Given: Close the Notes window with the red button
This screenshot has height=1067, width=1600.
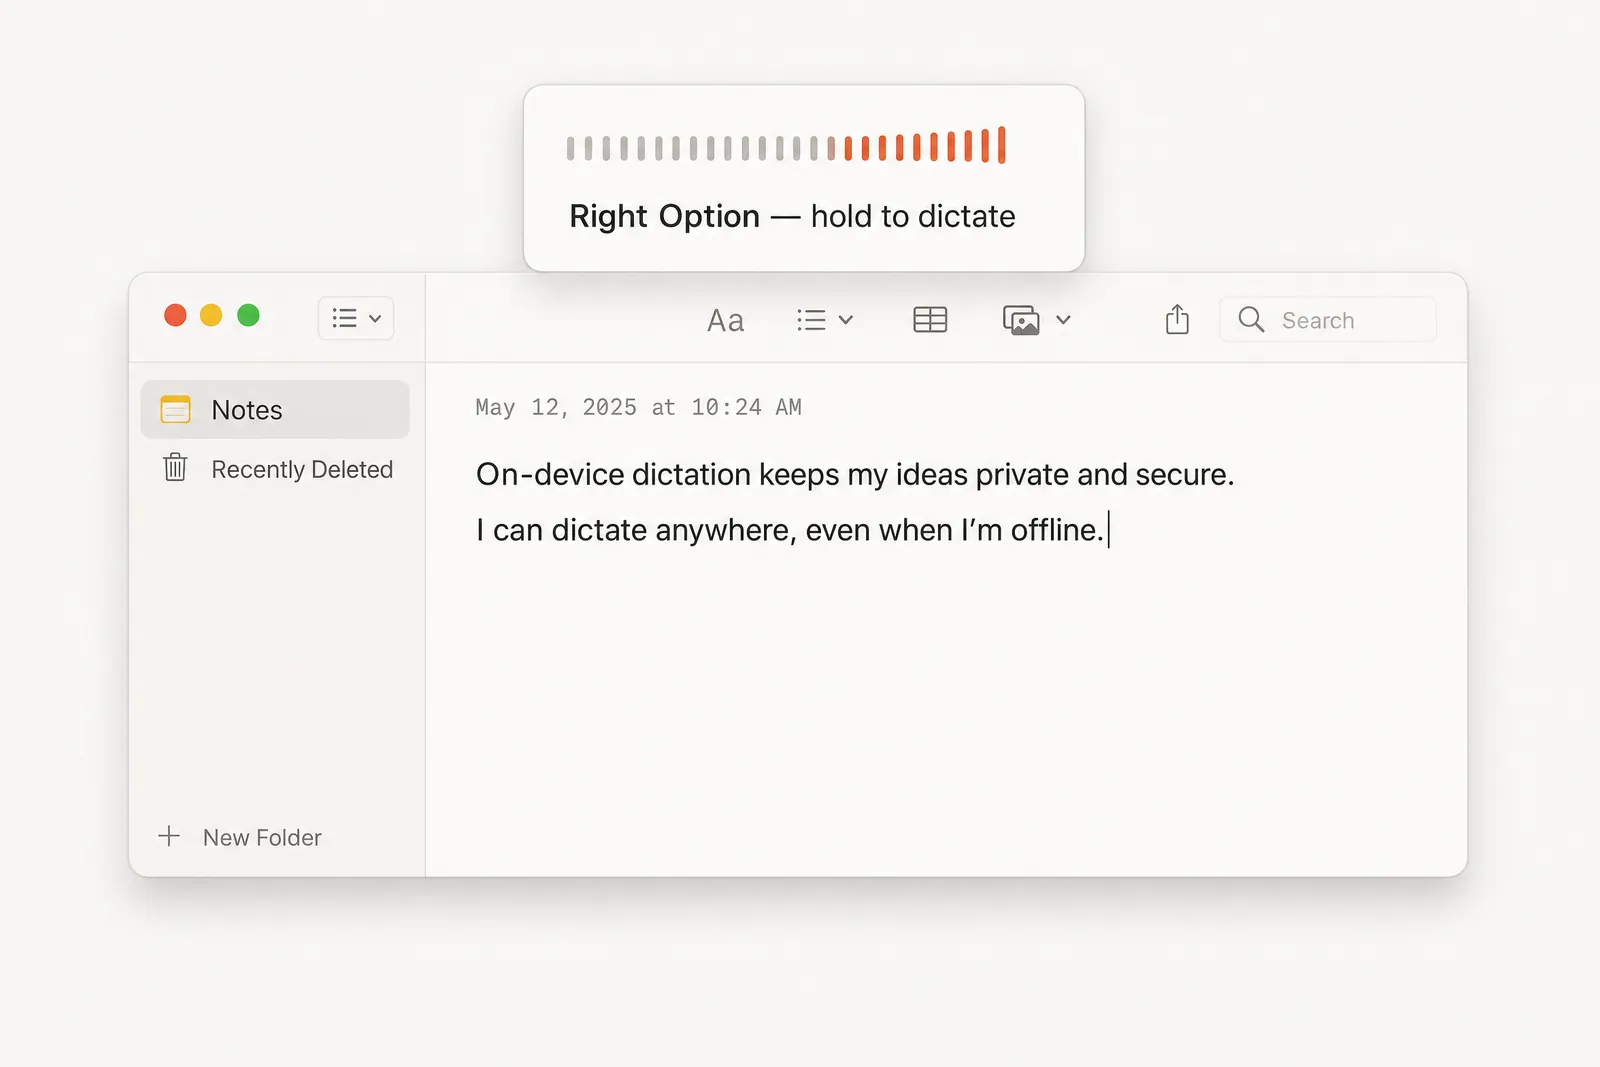Looking at the screenshot, I should click(x=175, y=316).
